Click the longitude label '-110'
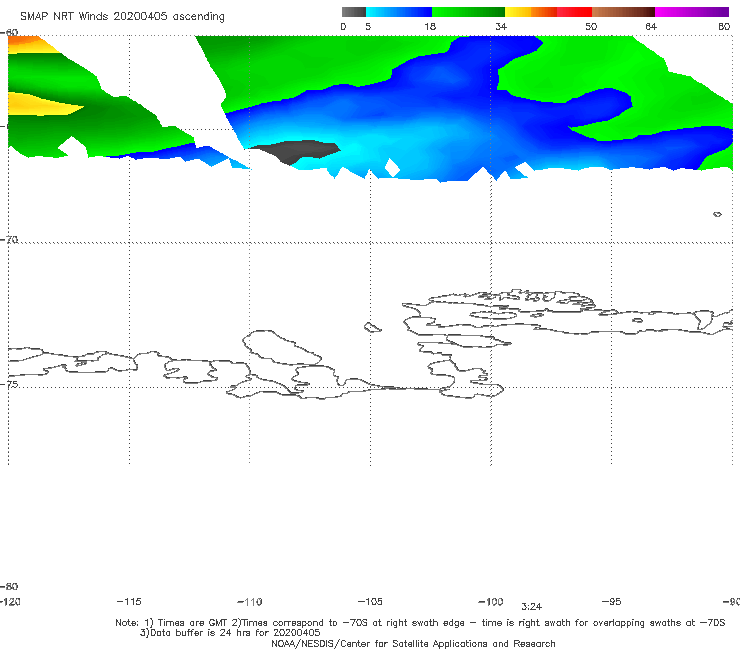740x650 pixels. coord(250,602)
